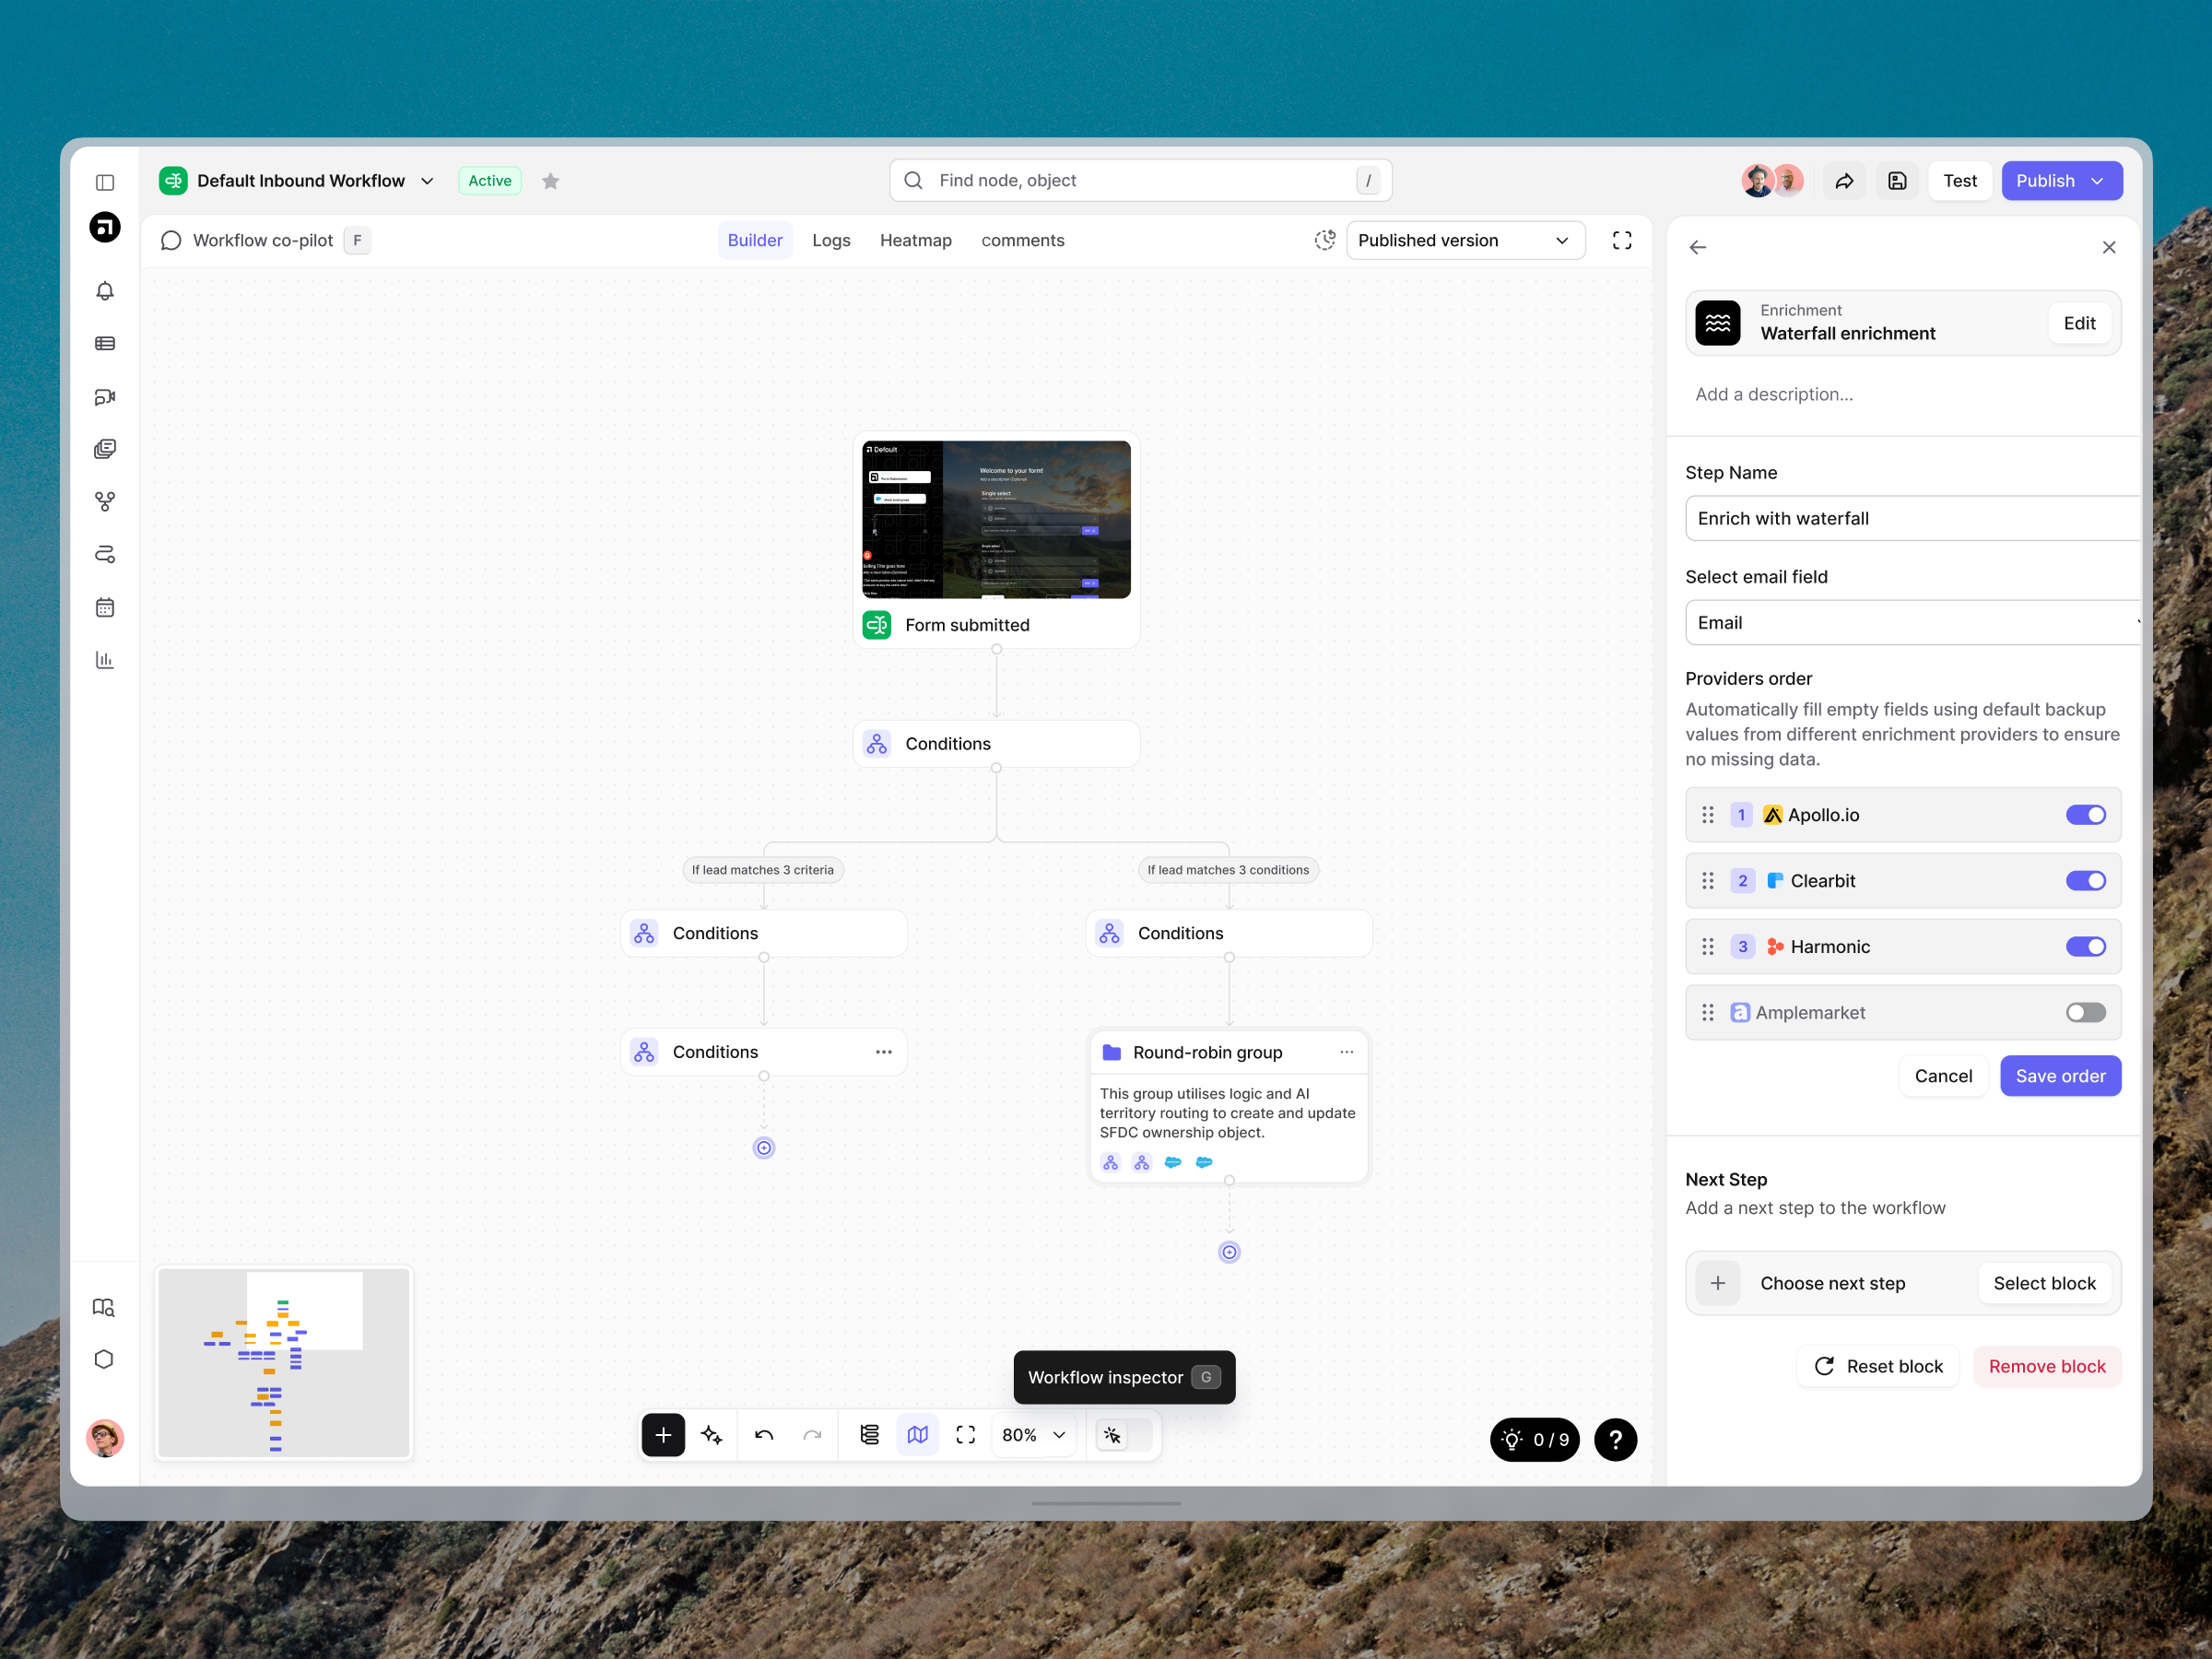The height and width of the screenshot is (1659, 2212).
Task: Select the video recordings sidebar icon
Action: click(x=105, y=396)
